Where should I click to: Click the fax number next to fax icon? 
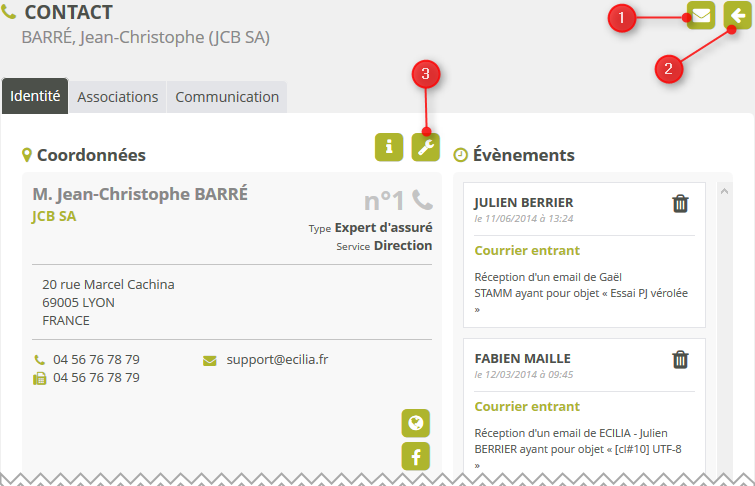tap(96, 377)
